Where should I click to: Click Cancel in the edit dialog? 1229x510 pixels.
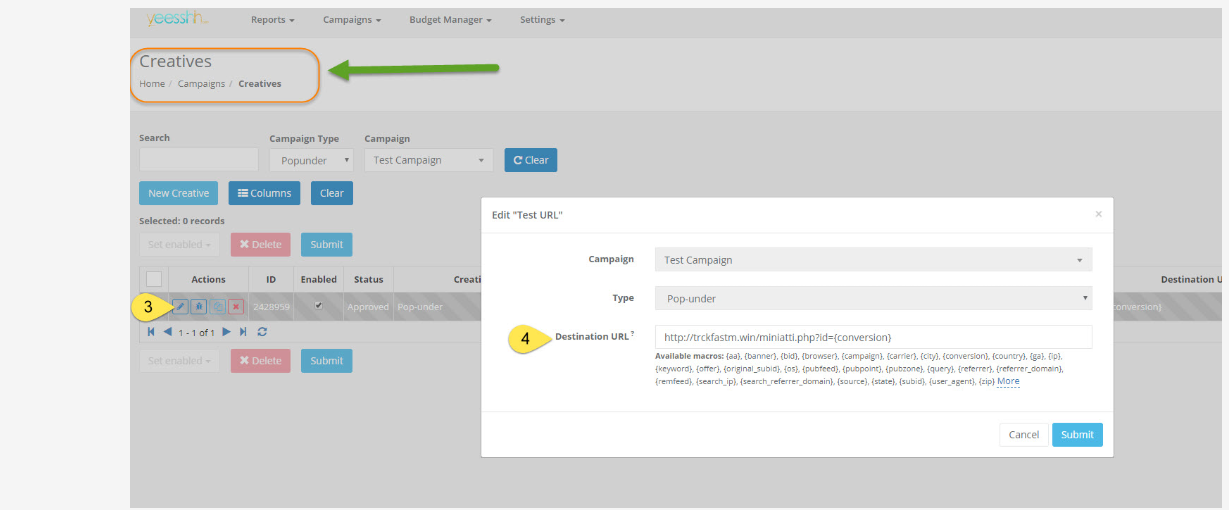(x=1023, y=435)
